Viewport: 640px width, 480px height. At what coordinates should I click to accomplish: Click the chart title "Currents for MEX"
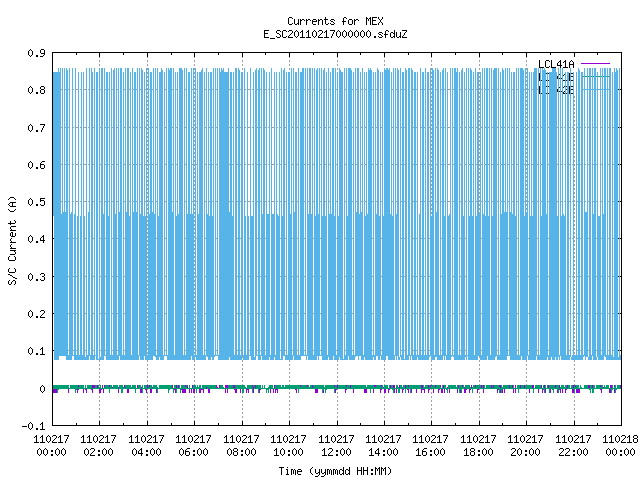pyautogui.click(x=335, y=21)
